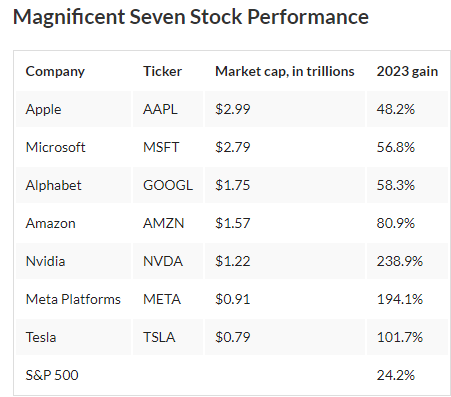Click the AMZN ticker
The width and height of the screenshot is (451, 397).
163,223
